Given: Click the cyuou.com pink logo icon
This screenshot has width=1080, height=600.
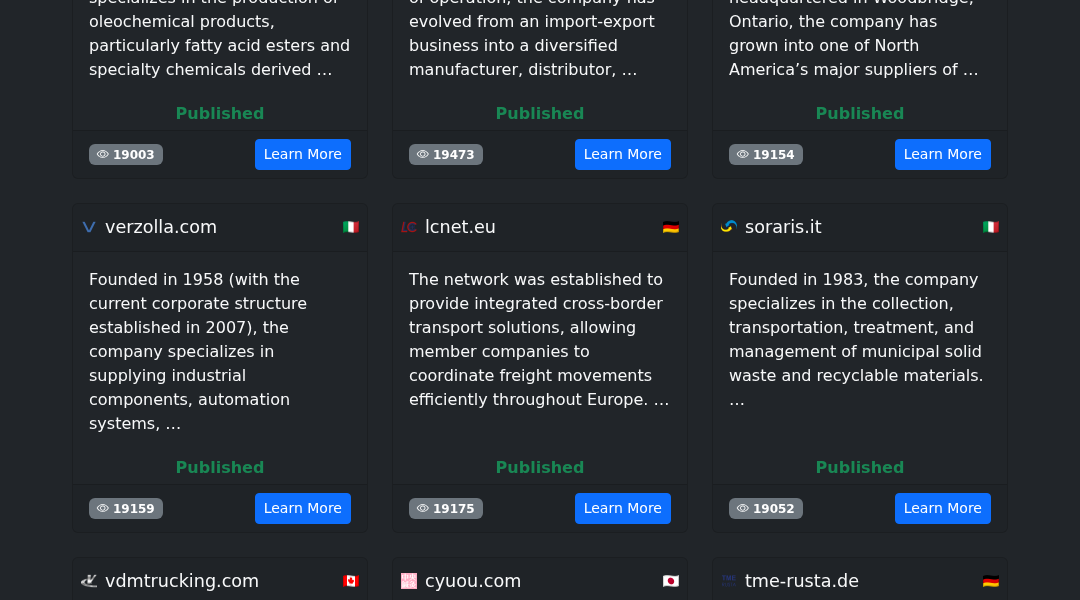Looking at the screenshot, I should (x=408, y=581).
